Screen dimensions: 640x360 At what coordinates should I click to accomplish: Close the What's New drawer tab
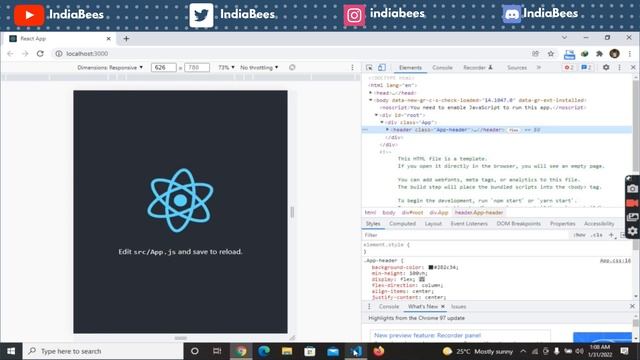pyautogui.click(x=442, y=307)
